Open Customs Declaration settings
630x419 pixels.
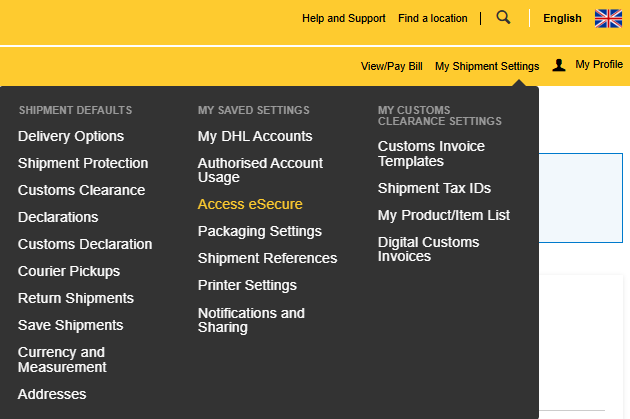(85, 244)
